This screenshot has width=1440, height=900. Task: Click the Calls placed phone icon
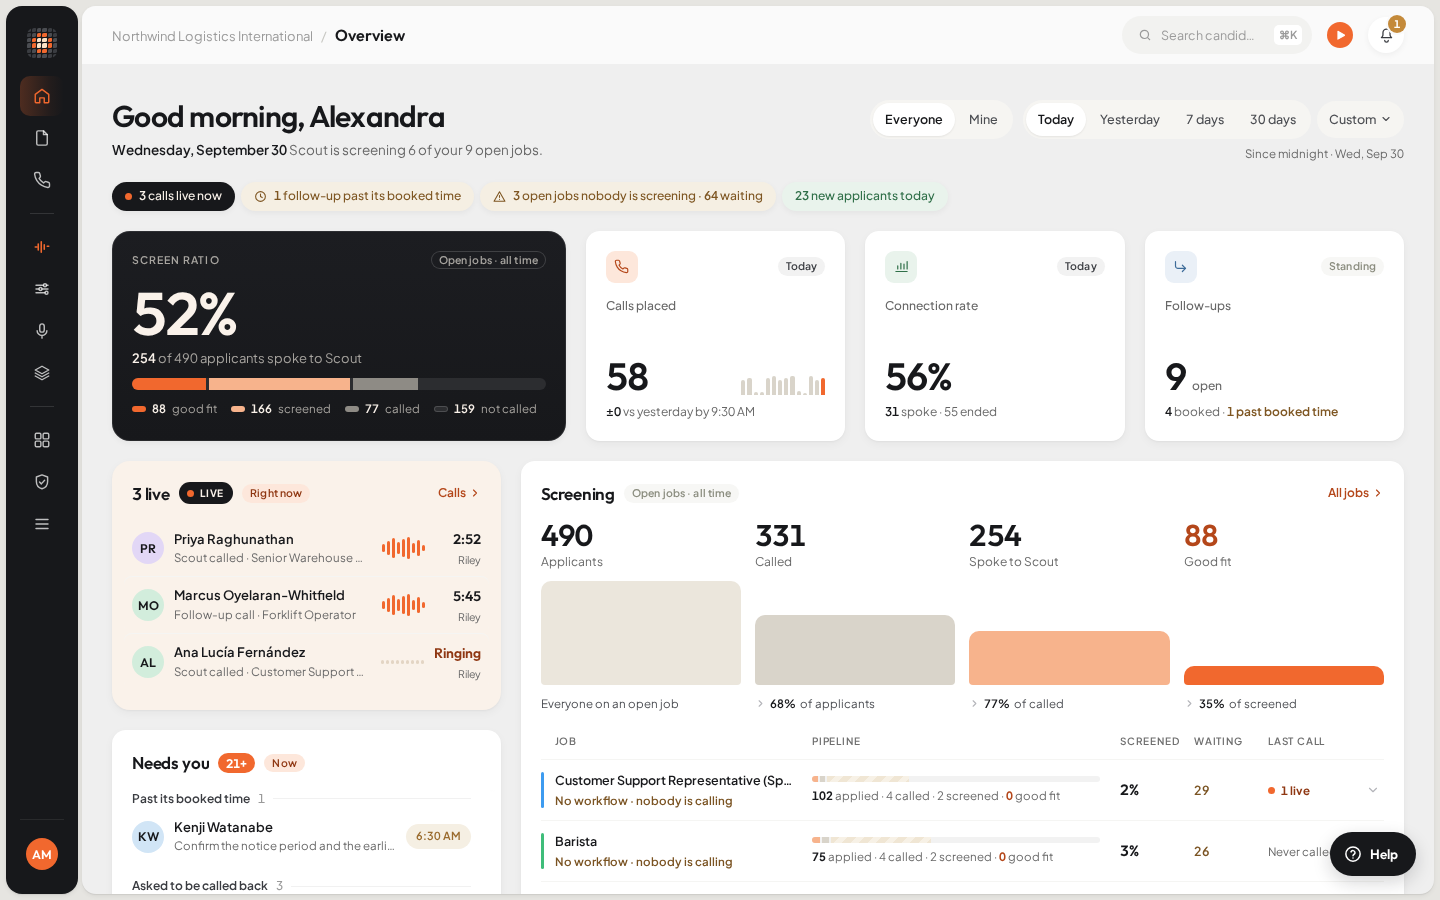click(622, 267)
